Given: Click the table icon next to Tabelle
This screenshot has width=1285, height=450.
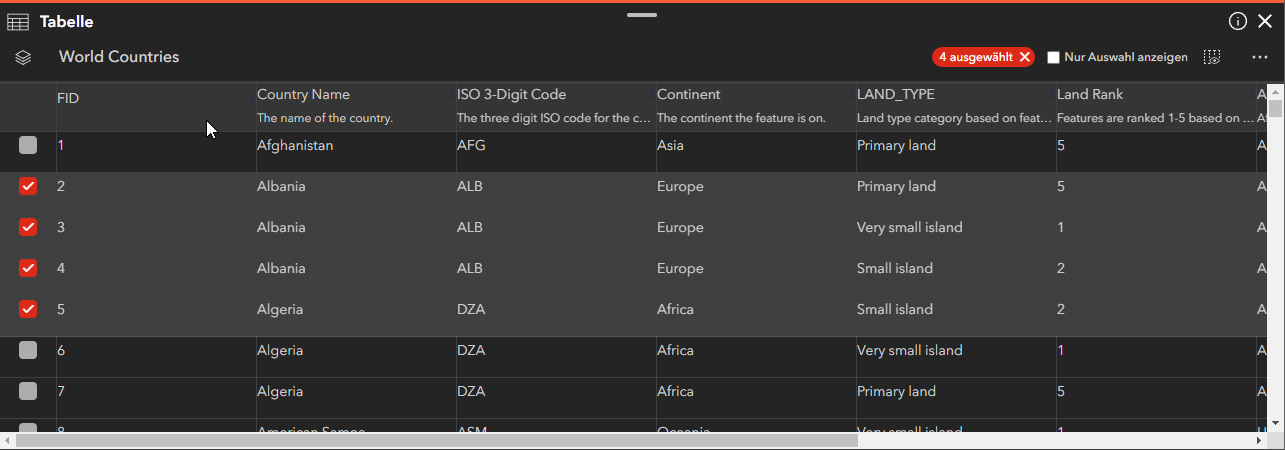Looking at the screenshot, I should coord(18,22).
